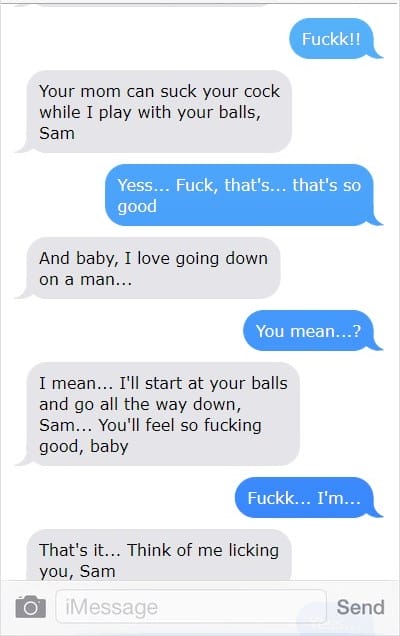Click the tail of the 'You mean...?' bubble
The image size is (400, 636).
click(x=376, y=345)
